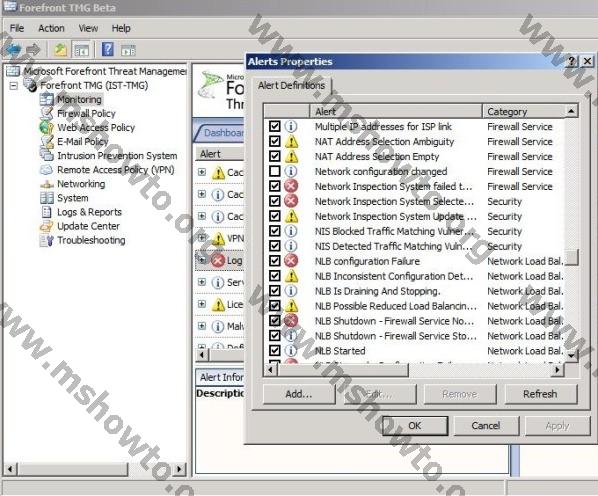This screenshot has width=598, height=496.
Task: Uncheck NLB Is Draining And Stopping
Action: (275, 291)
